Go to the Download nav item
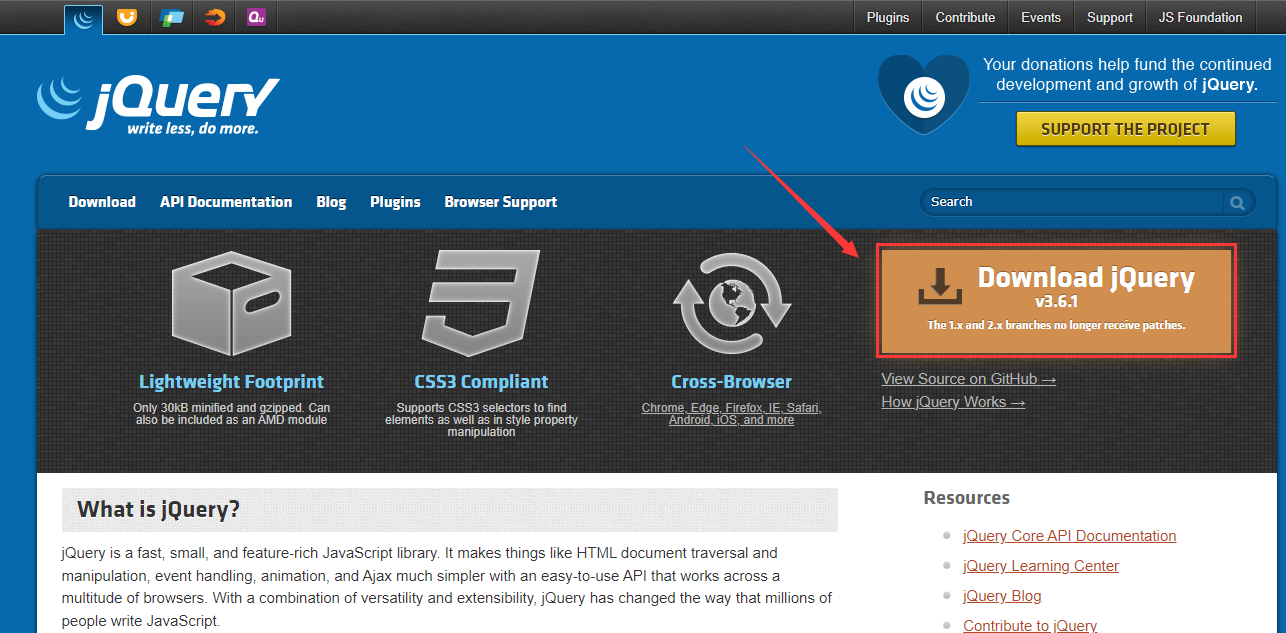 (x=102, y=202)
